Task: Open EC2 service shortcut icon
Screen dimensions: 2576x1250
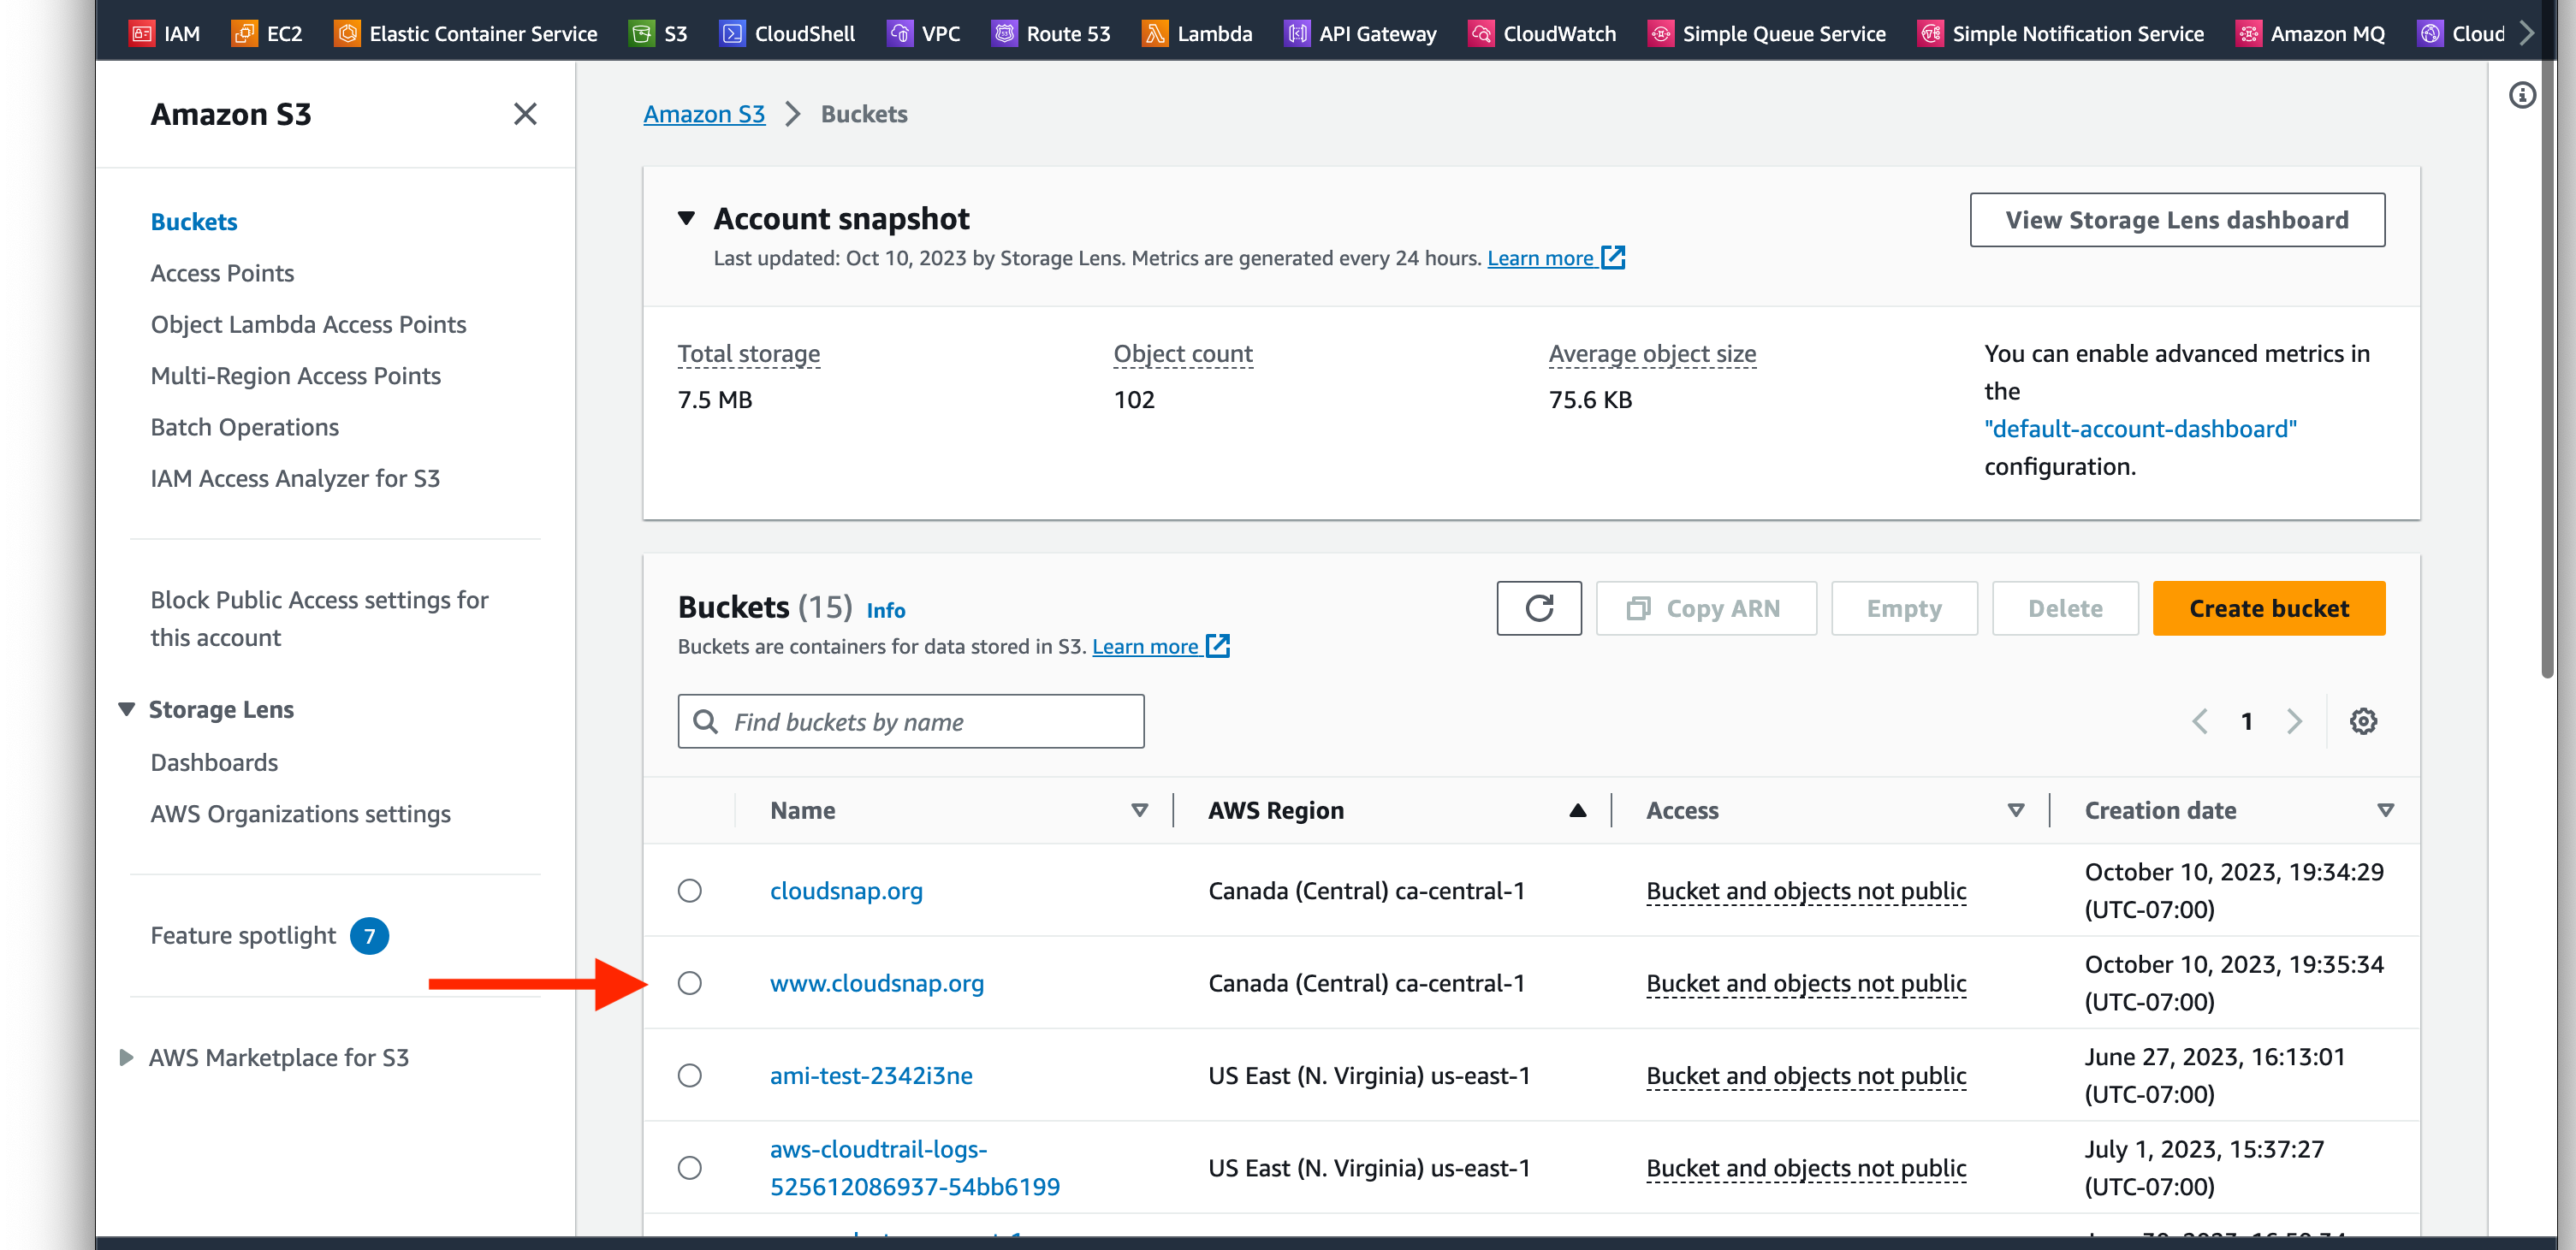Action: click(x=244, y=33)
